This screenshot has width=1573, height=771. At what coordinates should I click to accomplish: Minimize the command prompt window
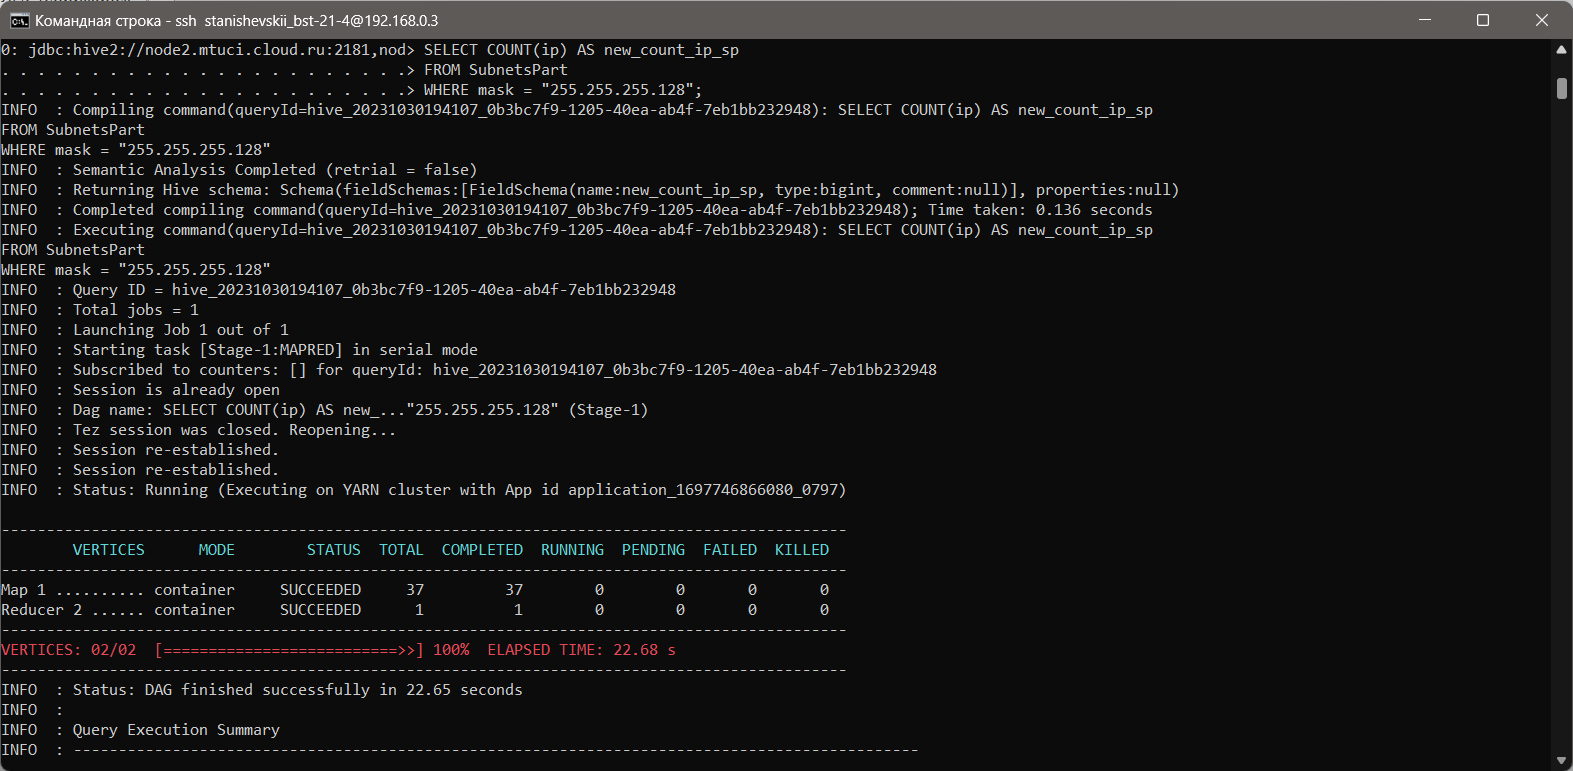[1425, 20]
